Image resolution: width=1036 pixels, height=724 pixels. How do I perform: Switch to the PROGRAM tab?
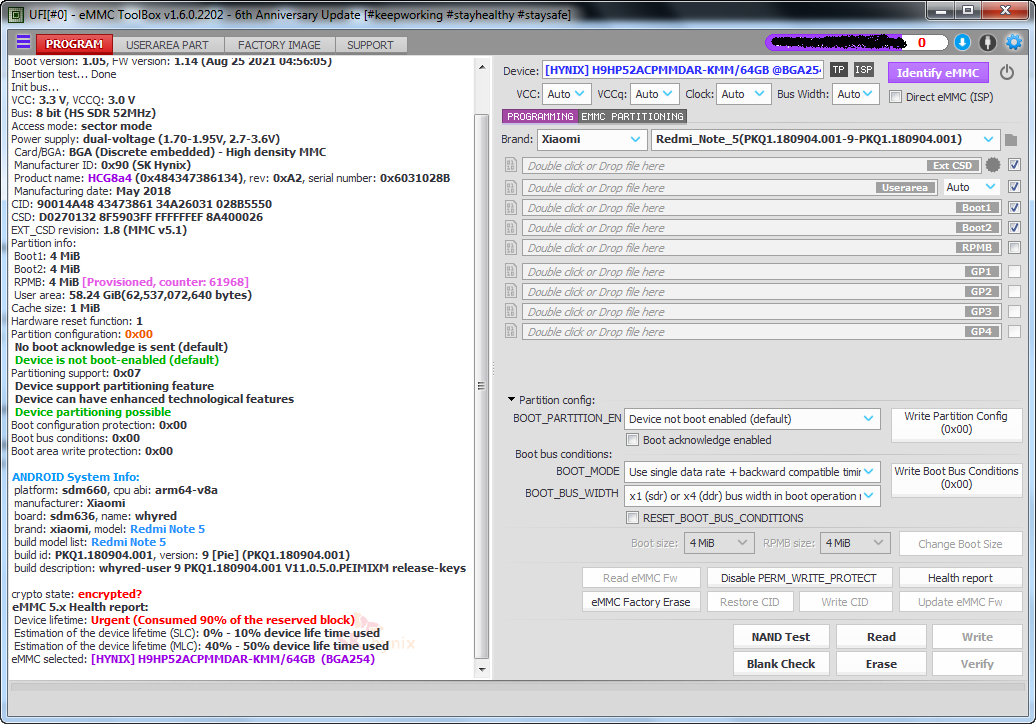(x=74, y=44)
